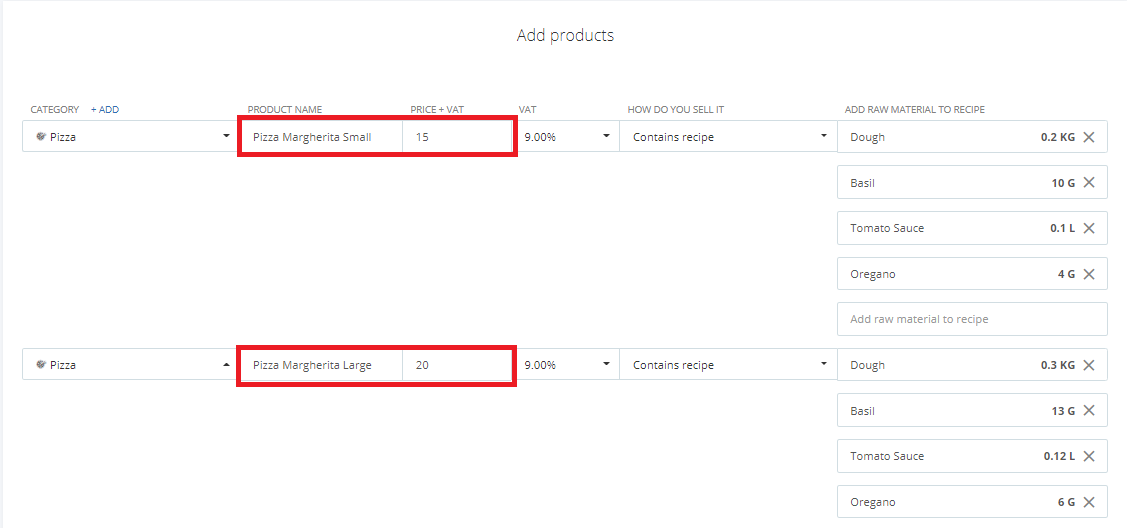Click the 'CATEGORY' column label
Screen dimensions: 1127x528
pyautogui.click(x=55, y=109)
